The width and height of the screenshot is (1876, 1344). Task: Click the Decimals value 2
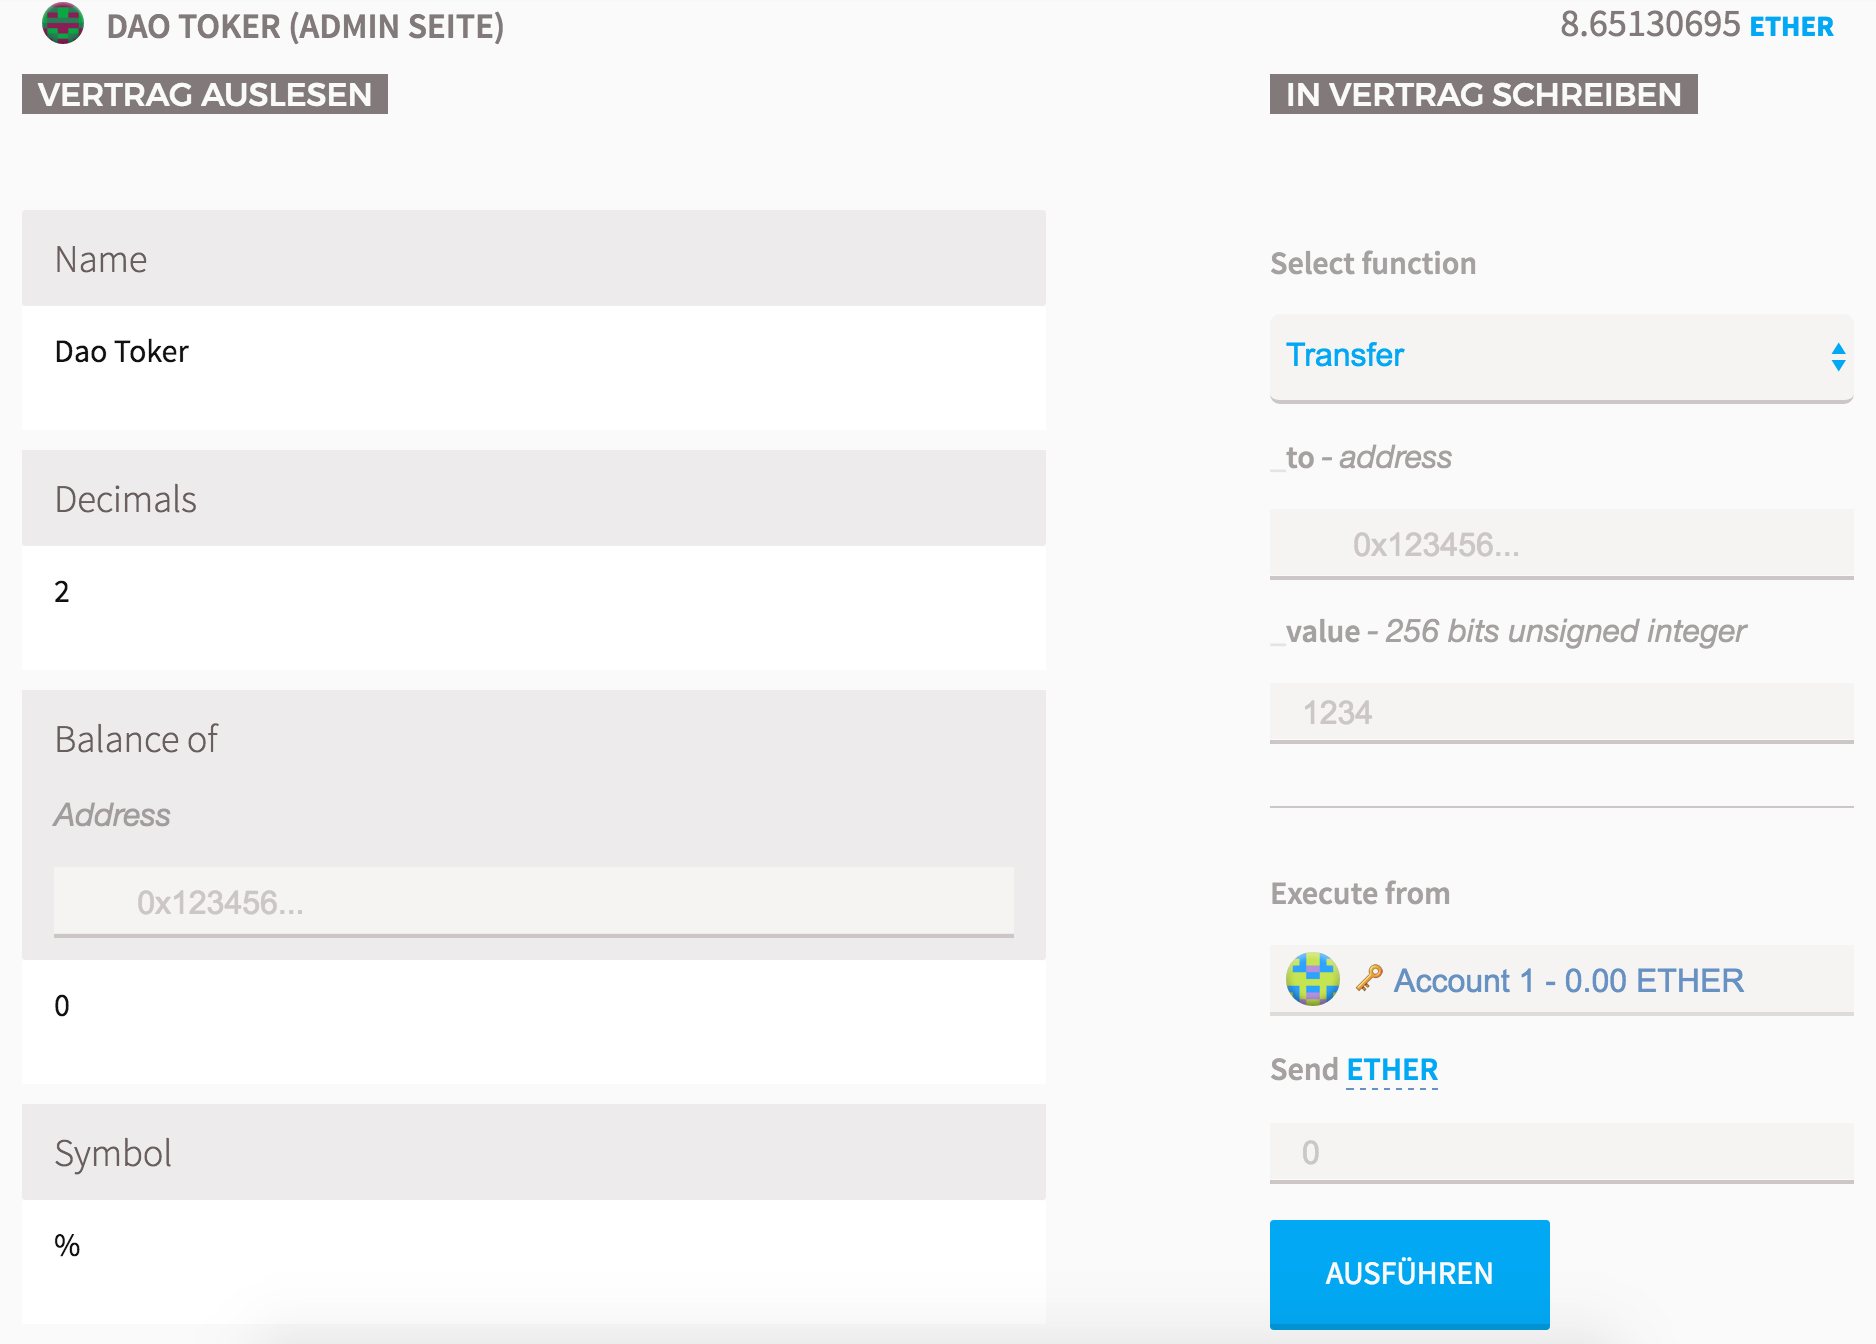[62, 591]
